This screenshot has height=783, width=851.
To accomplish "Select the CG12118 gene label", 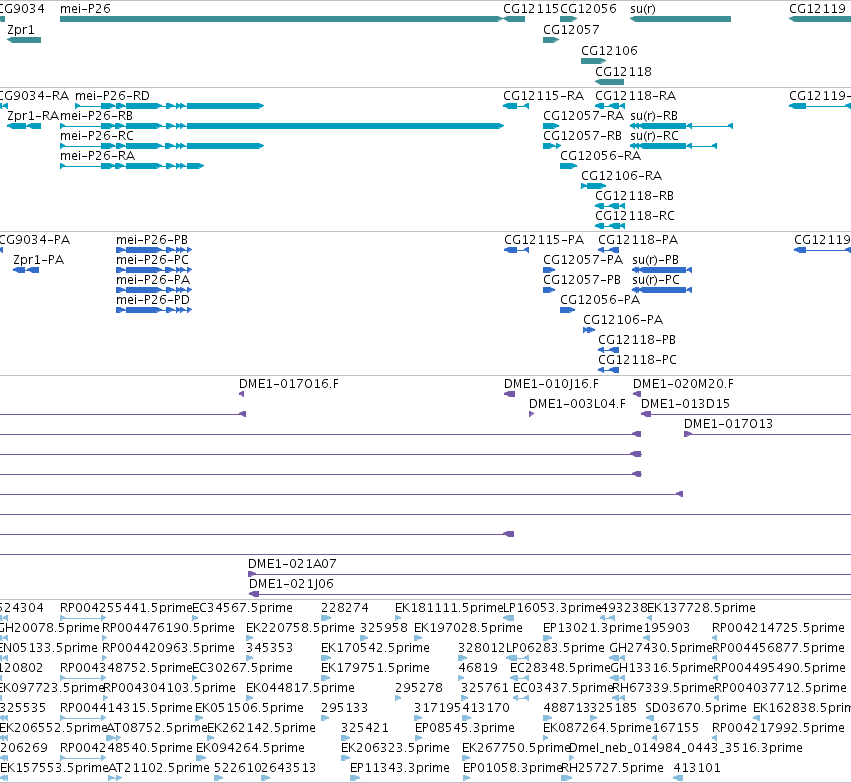I will pos(623,72).
